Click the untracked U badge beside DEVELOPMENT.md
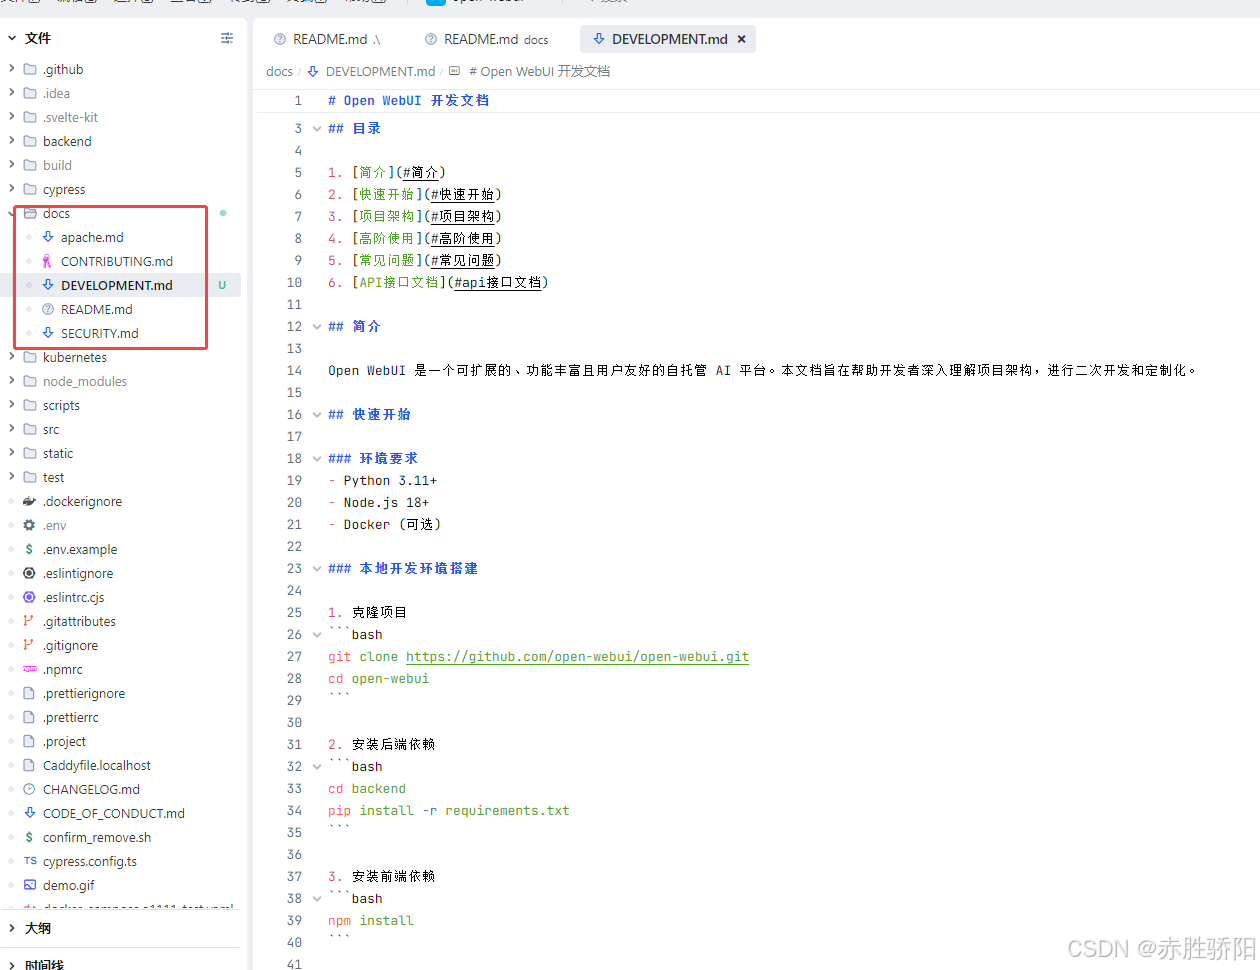Image resolution: width=1260 pixels, height=970 pixels. click(222, 285)
